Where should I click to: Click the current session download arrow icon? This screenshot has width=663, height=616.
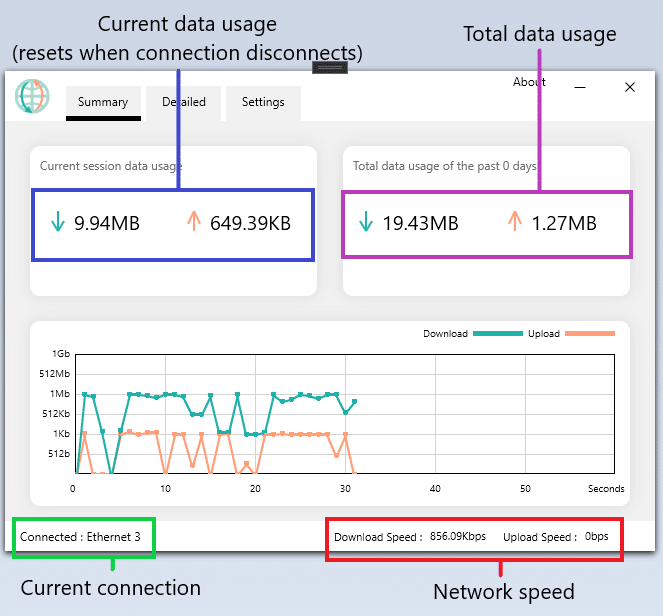[57, 223]
